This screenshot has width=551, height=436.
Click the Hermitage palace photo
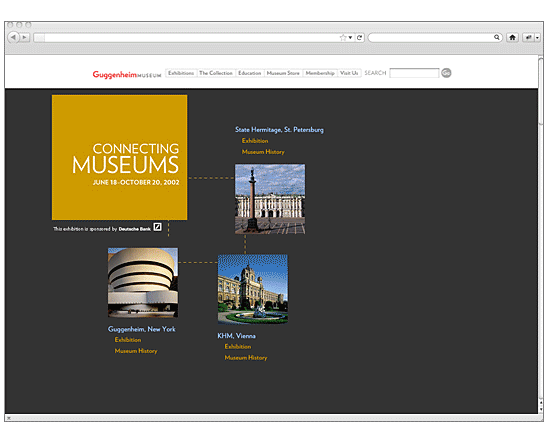click(x=270, y=199)
